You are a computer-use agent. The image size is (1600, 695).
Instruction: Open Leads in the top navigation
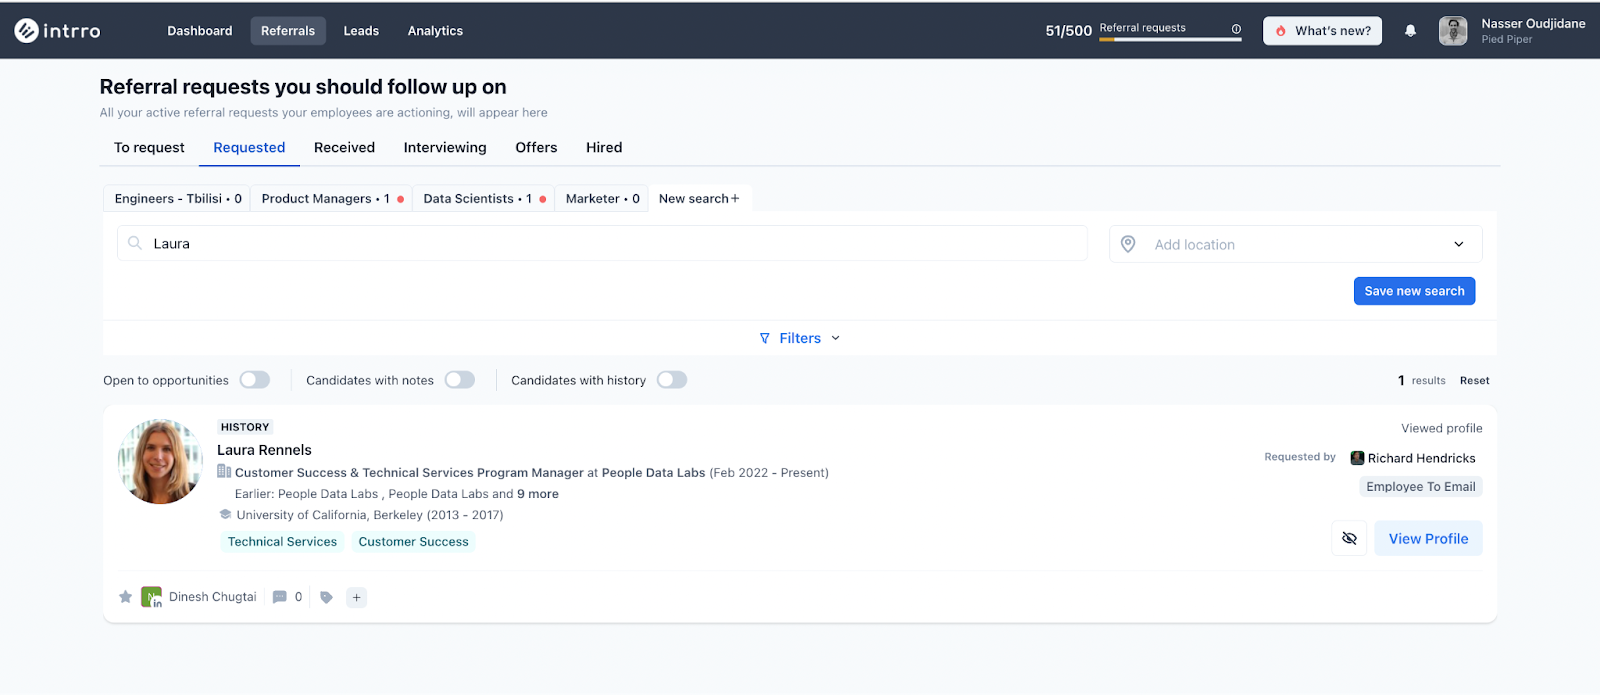pyautogui.click(x=361, y=31)
